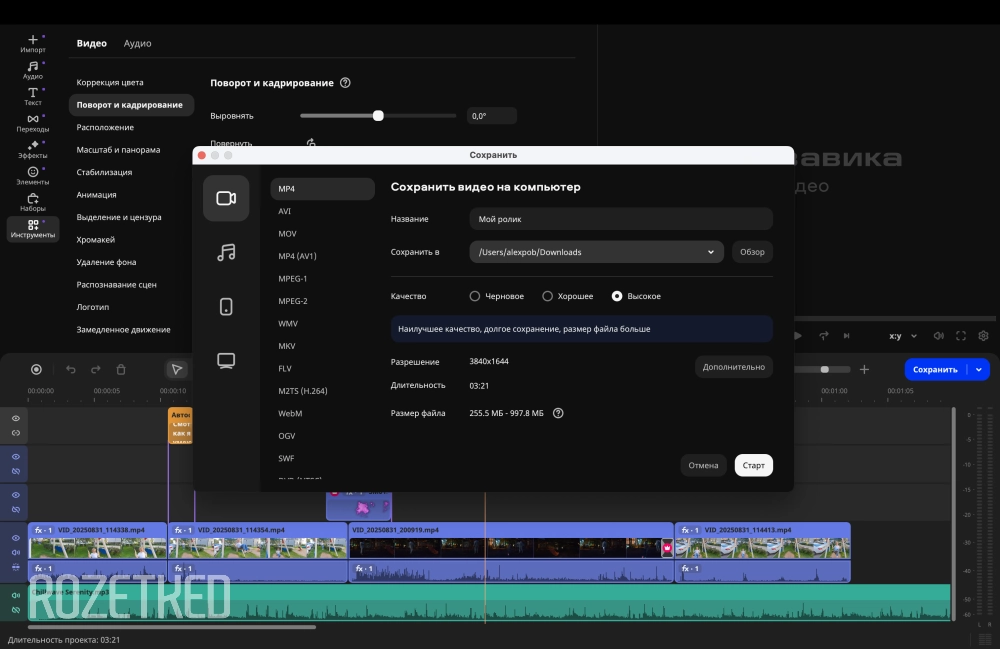Open the Import panel in sidebar
The height and width of the screenshot is (649, 1000).
(33, 43)
